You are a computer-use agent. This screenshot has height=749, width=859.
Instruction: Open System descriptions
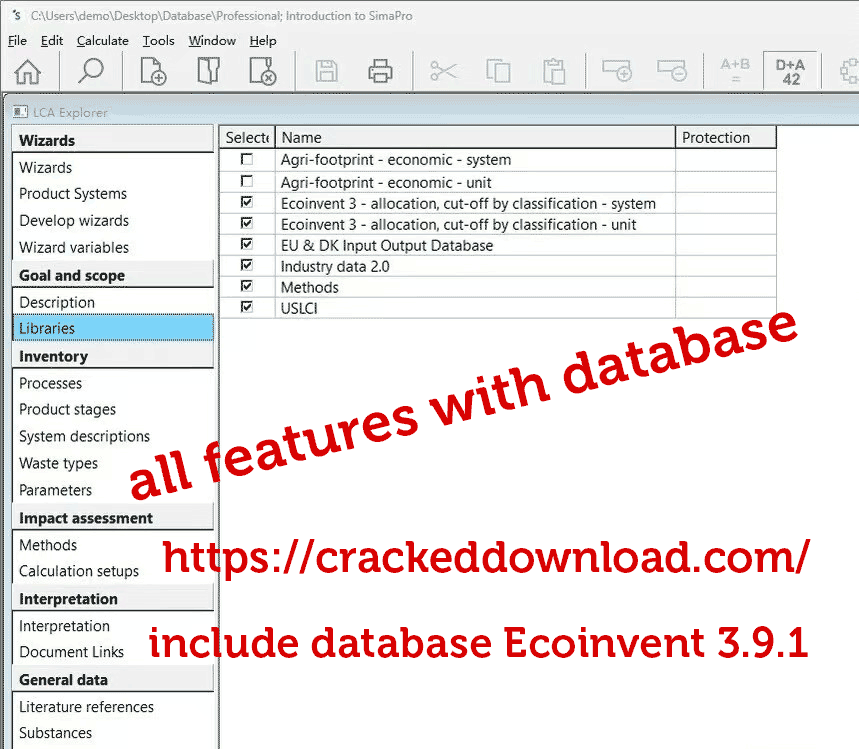84,437
